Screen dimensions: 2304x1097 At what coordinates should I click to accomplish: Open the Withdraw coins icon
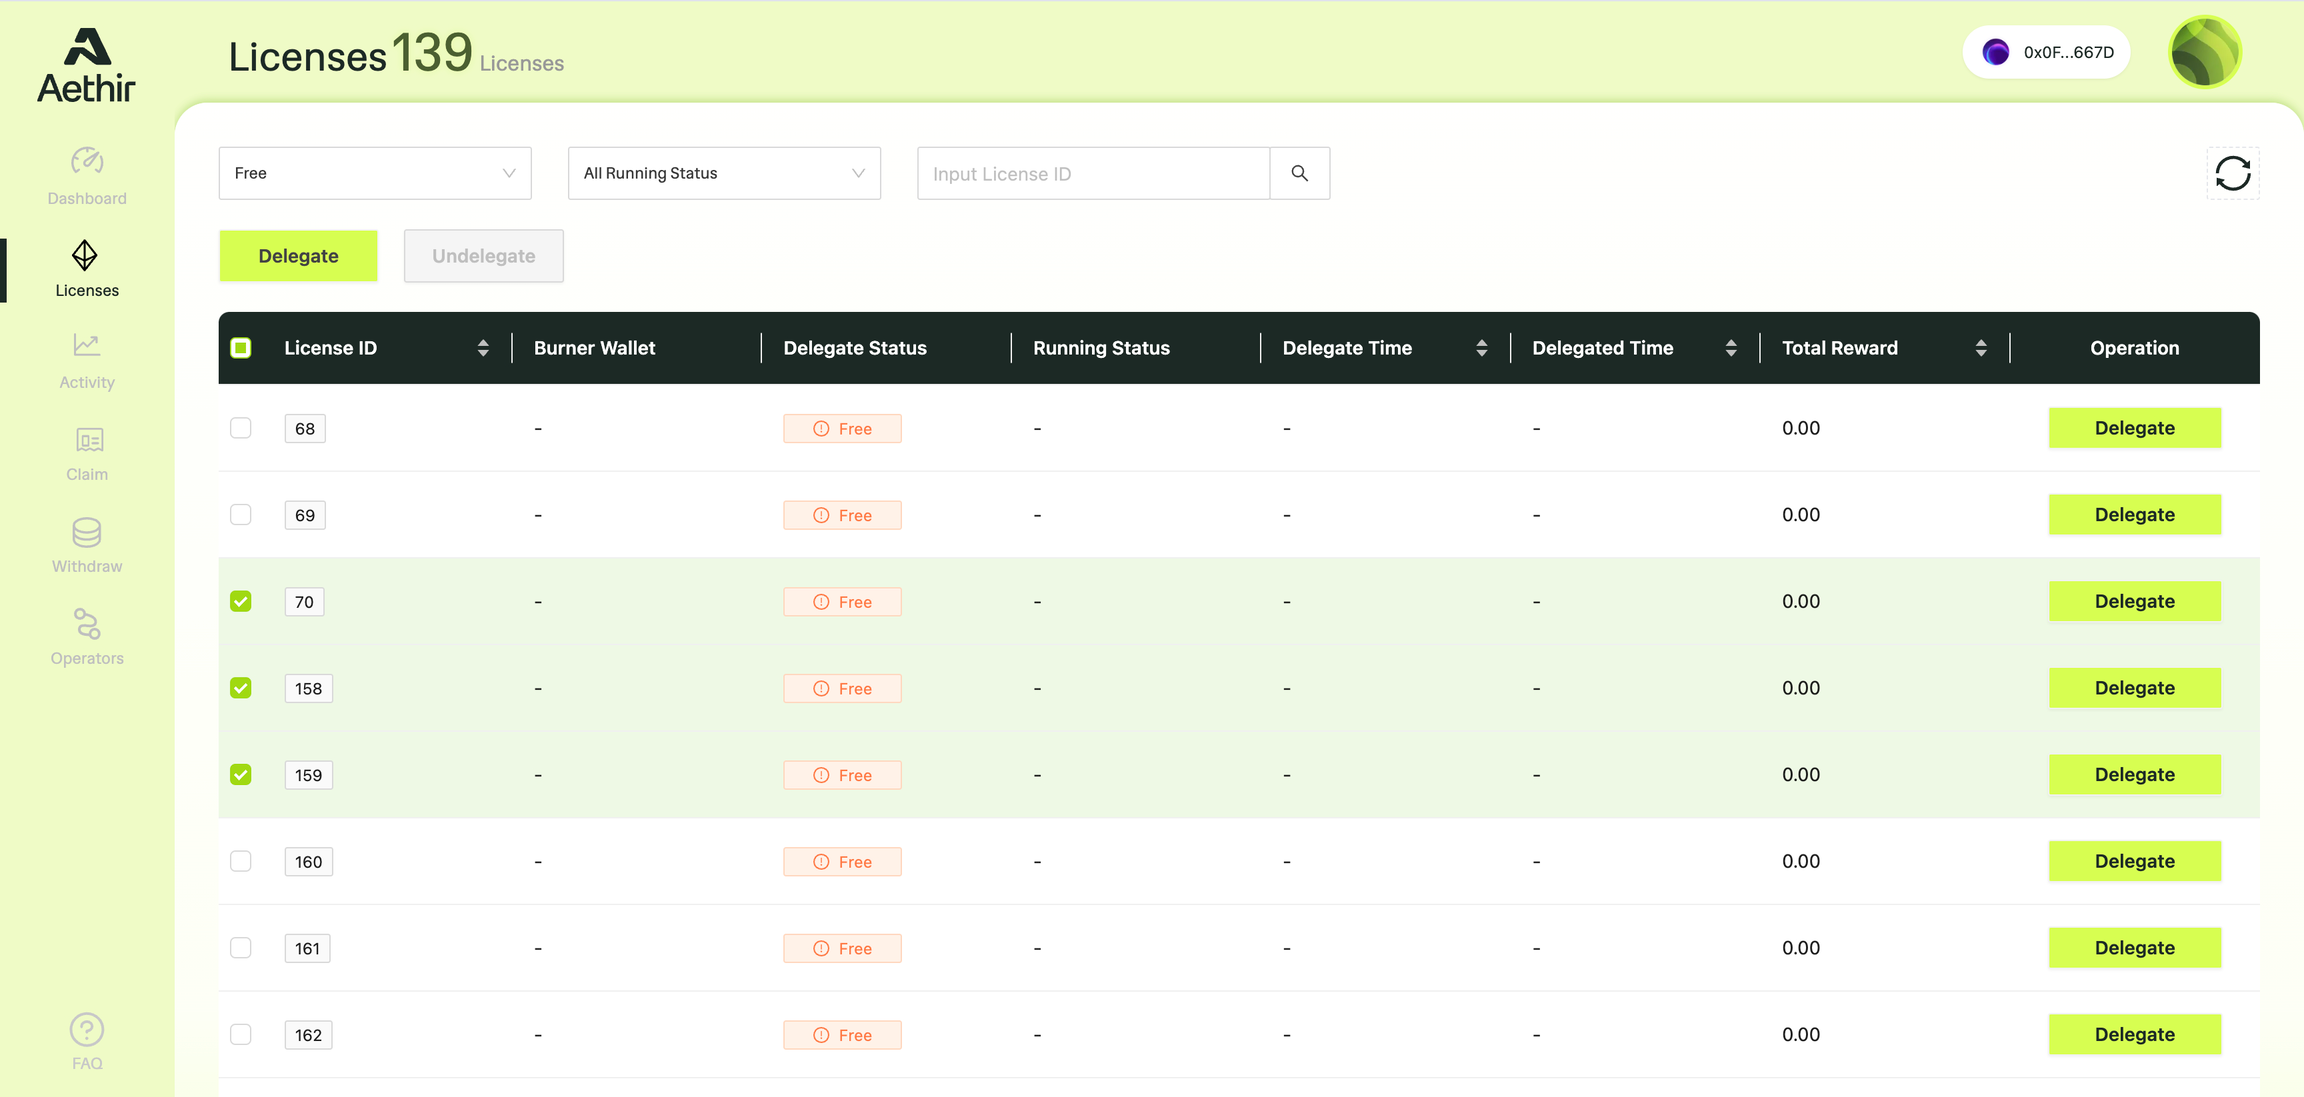point(87,532)
